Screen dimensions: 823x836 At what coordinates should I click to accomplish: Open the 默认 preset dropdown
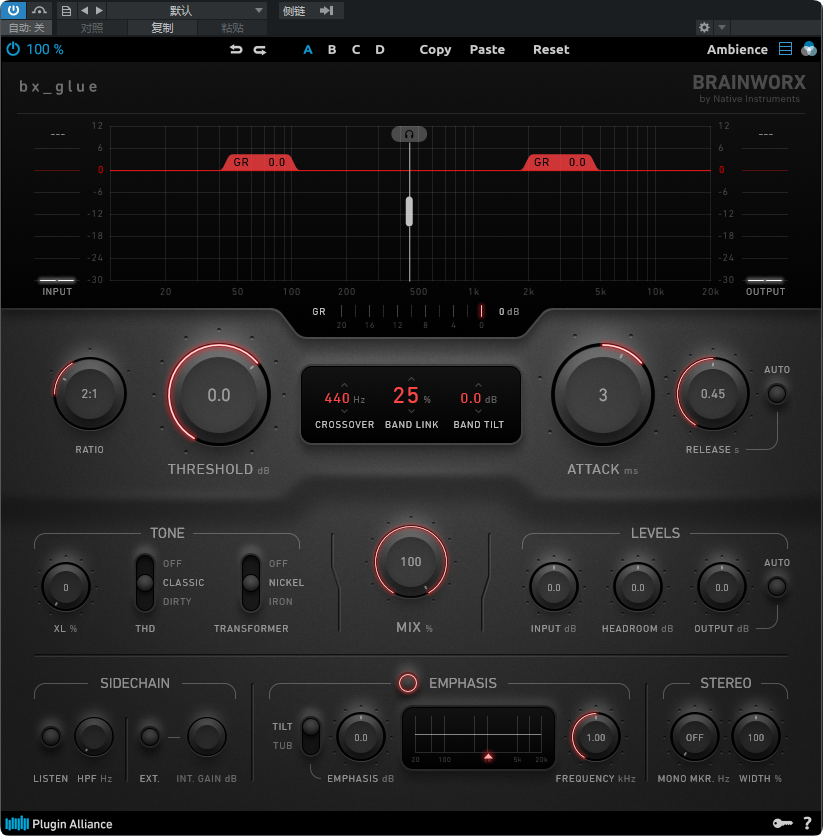pyautogui.click(x=187, y=10)
